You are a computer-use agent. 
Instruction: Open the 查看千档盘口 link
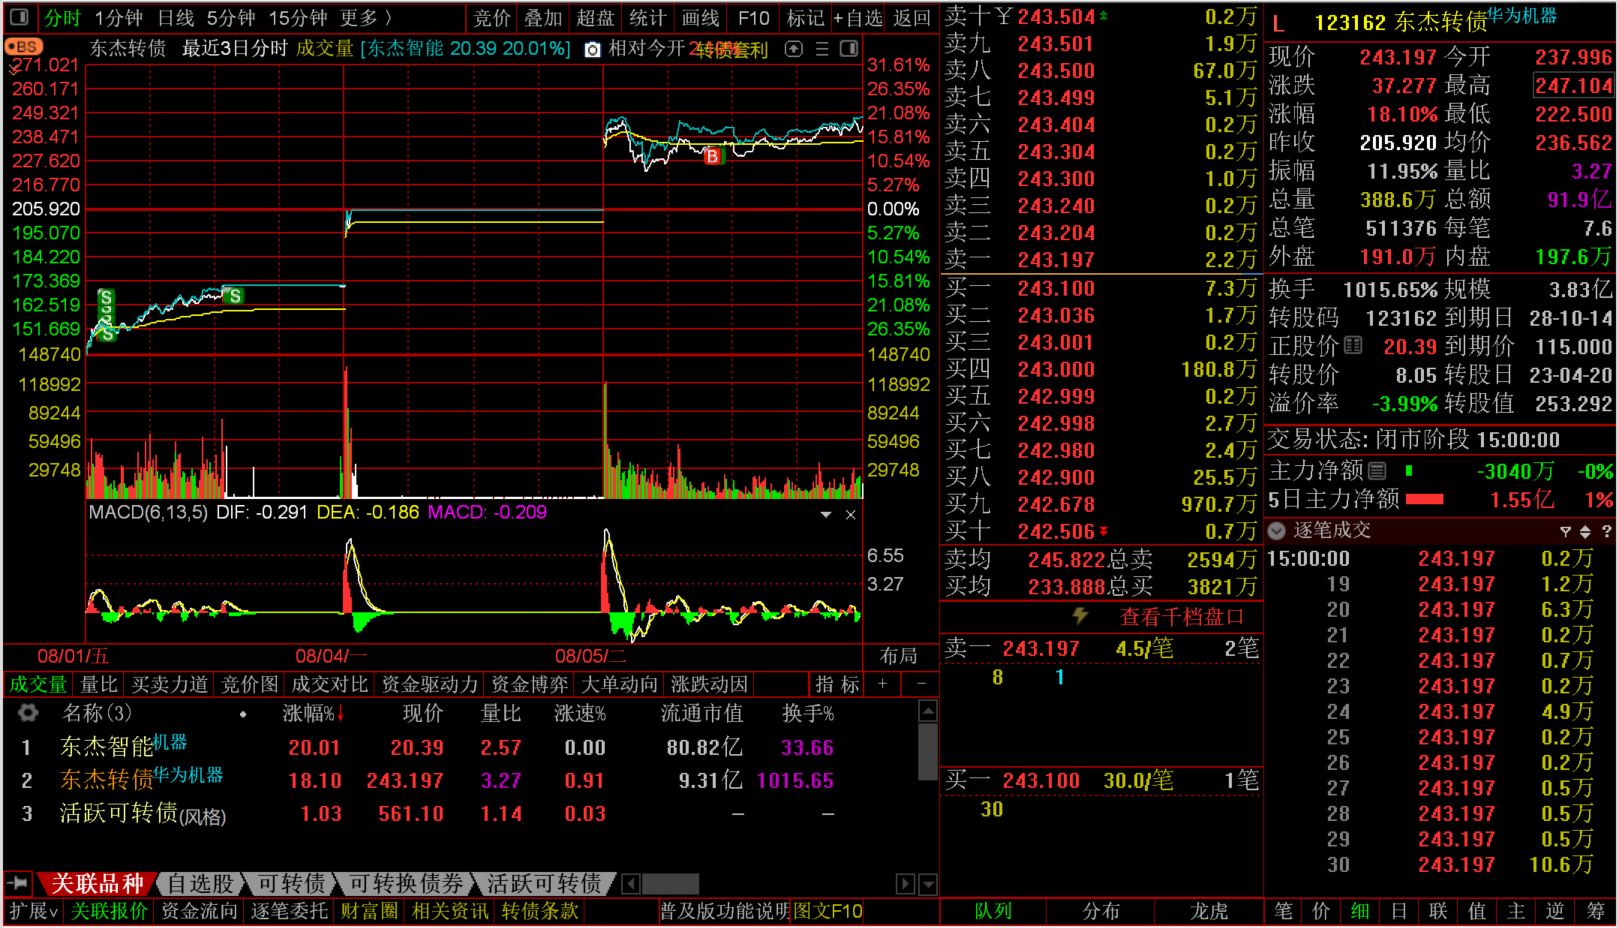point(1180,617)
